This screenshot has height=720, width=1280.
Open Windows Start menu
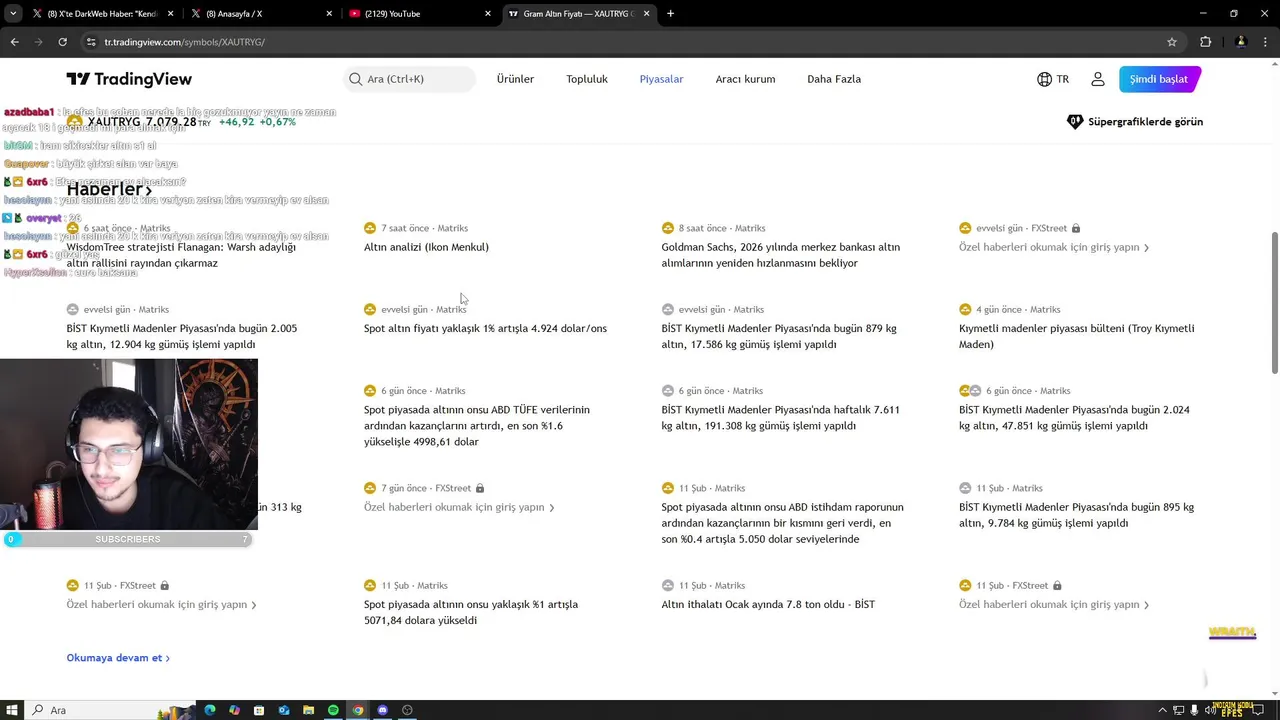[13, 710]
